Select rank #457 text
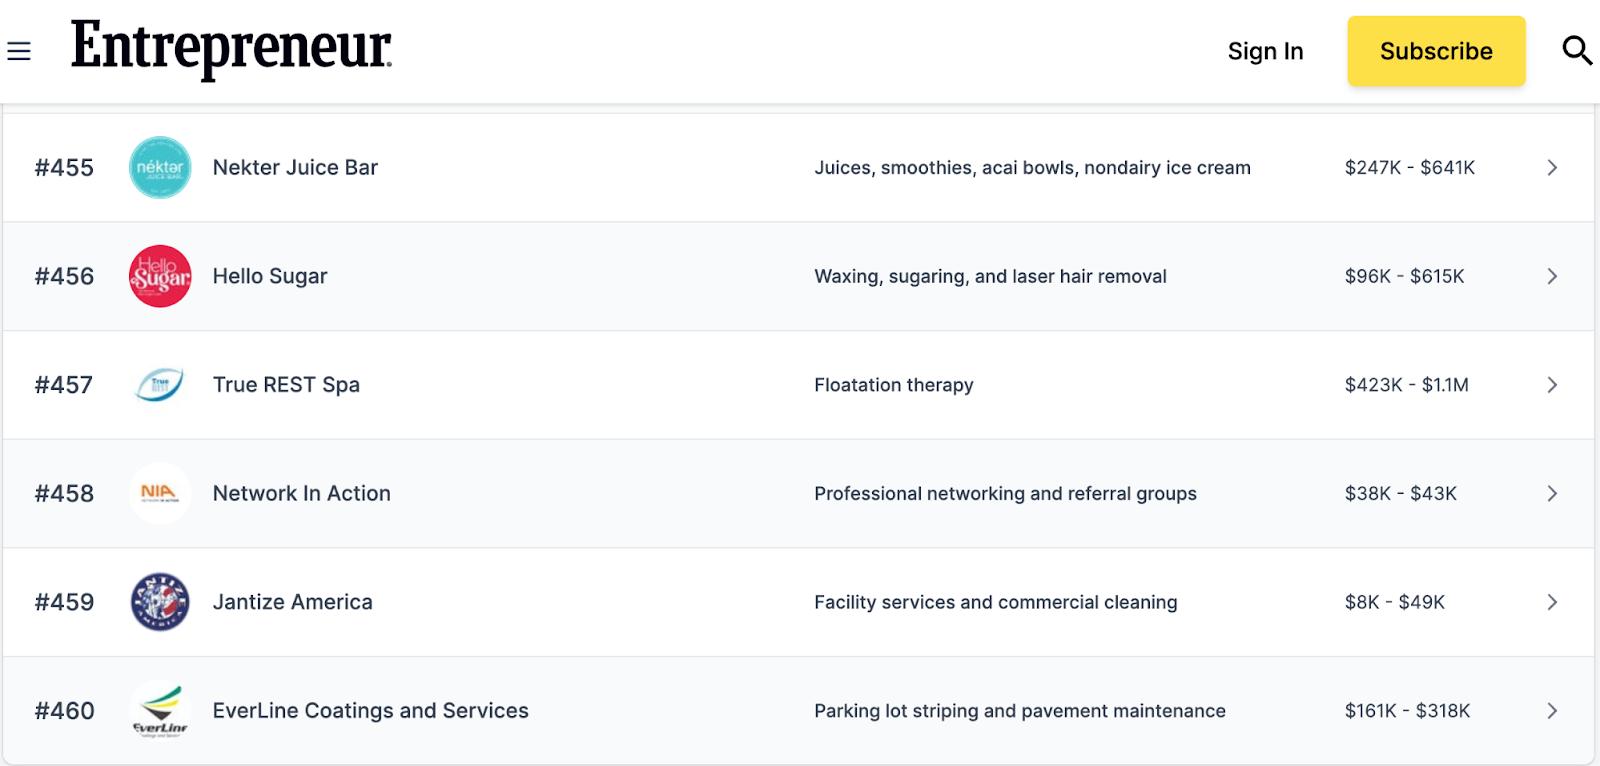 64,385
